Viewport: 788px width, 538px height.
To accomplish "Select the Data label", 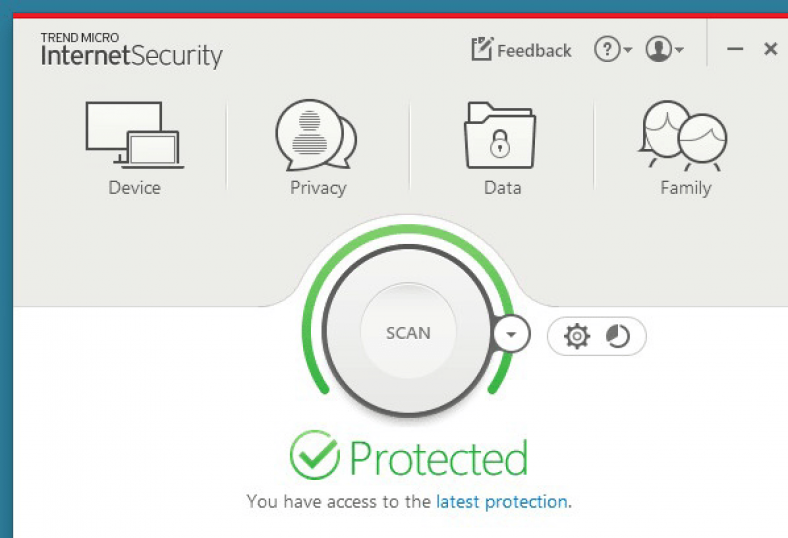I will [503, 188].
